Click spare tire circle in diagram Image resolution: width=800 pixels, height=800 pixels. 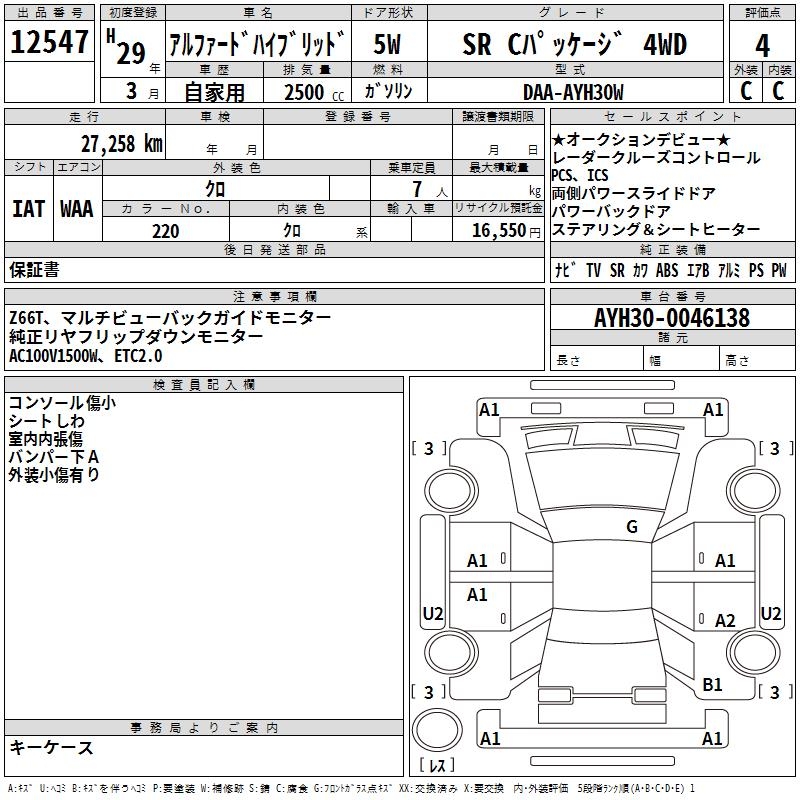point(437,730)
